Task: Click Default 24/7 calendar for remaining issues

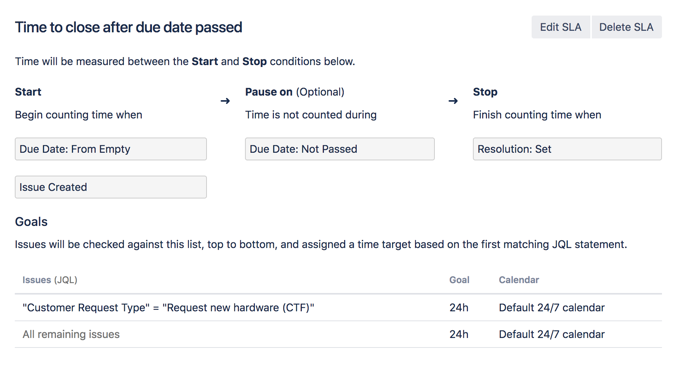Action: coord(551,334)
